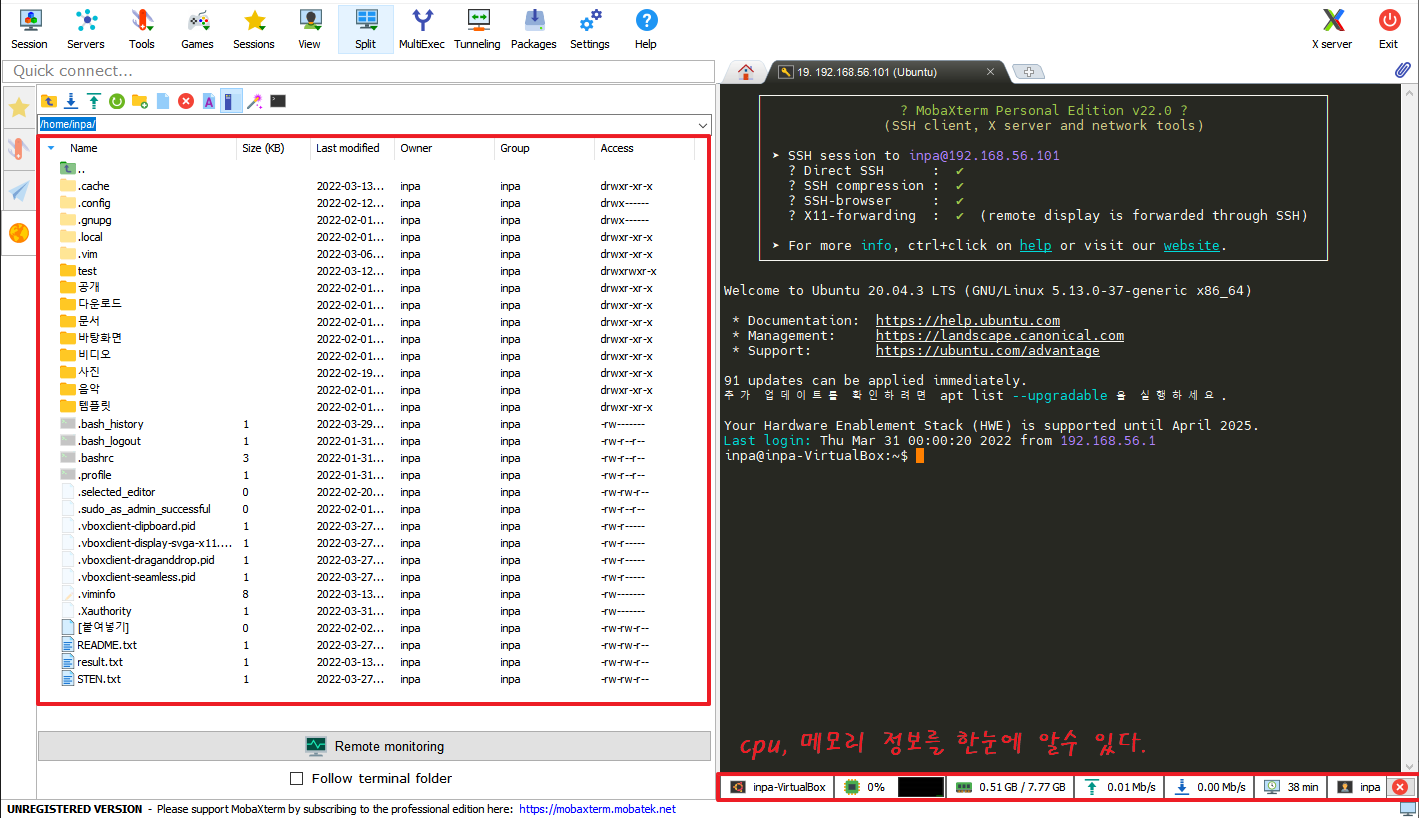
Task: Start MultiExec mode
Action: [422, 28]
